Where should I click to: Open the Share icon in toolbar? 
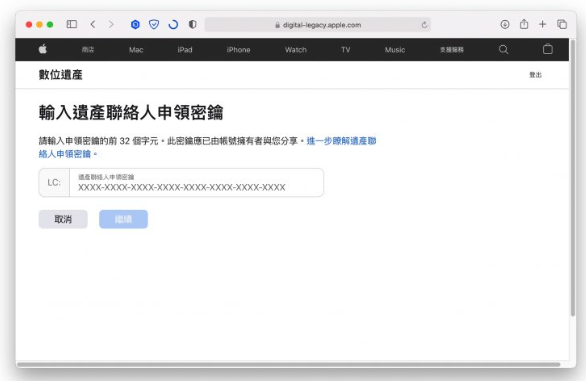[x=524, y=24]
